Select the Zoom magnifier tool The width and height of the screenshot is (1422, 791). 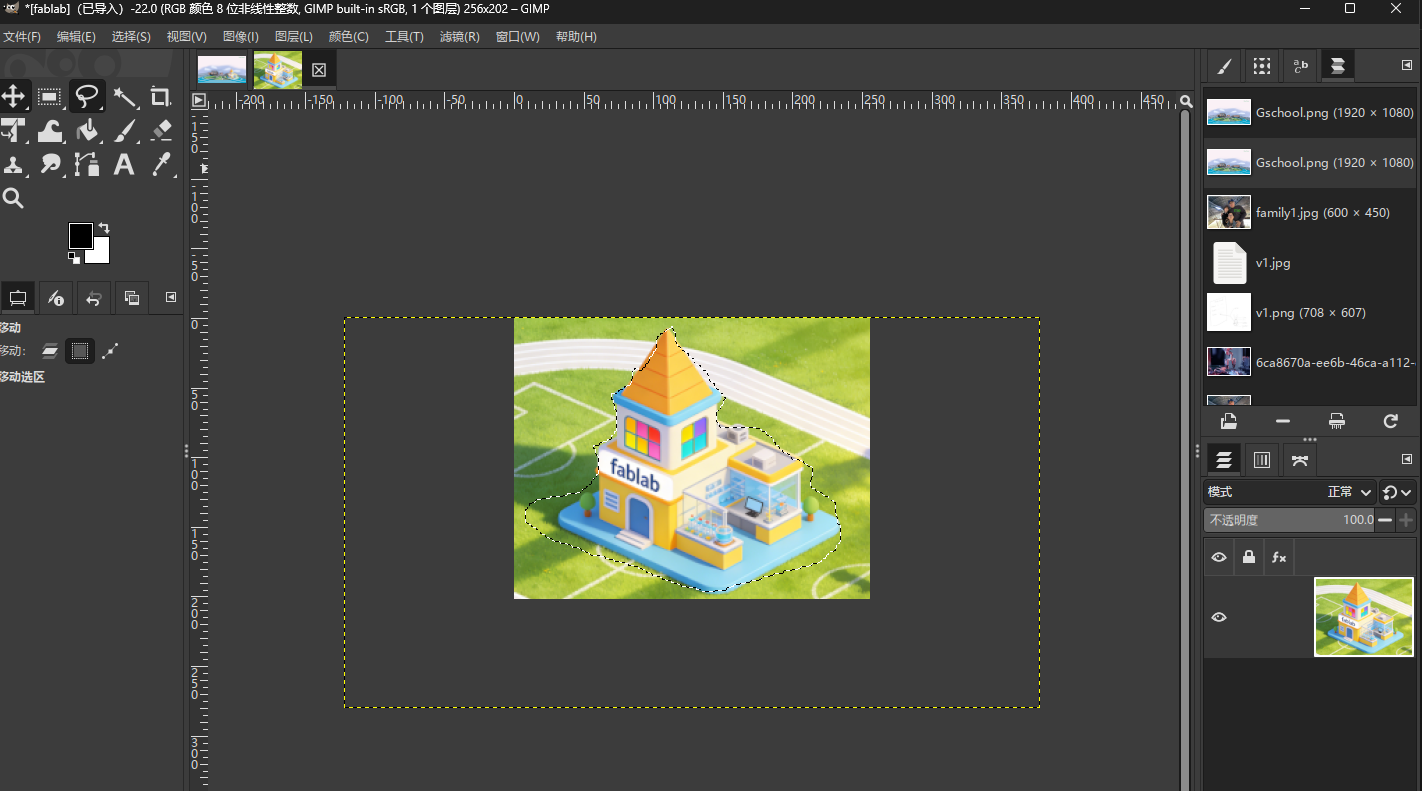coord(13,198)
